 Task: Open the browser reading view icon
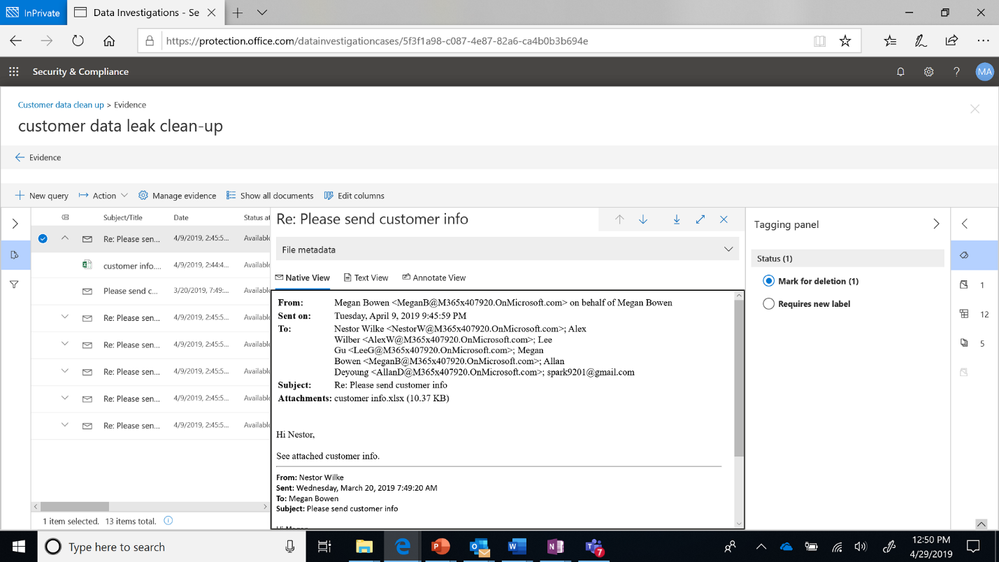point(819,41)
